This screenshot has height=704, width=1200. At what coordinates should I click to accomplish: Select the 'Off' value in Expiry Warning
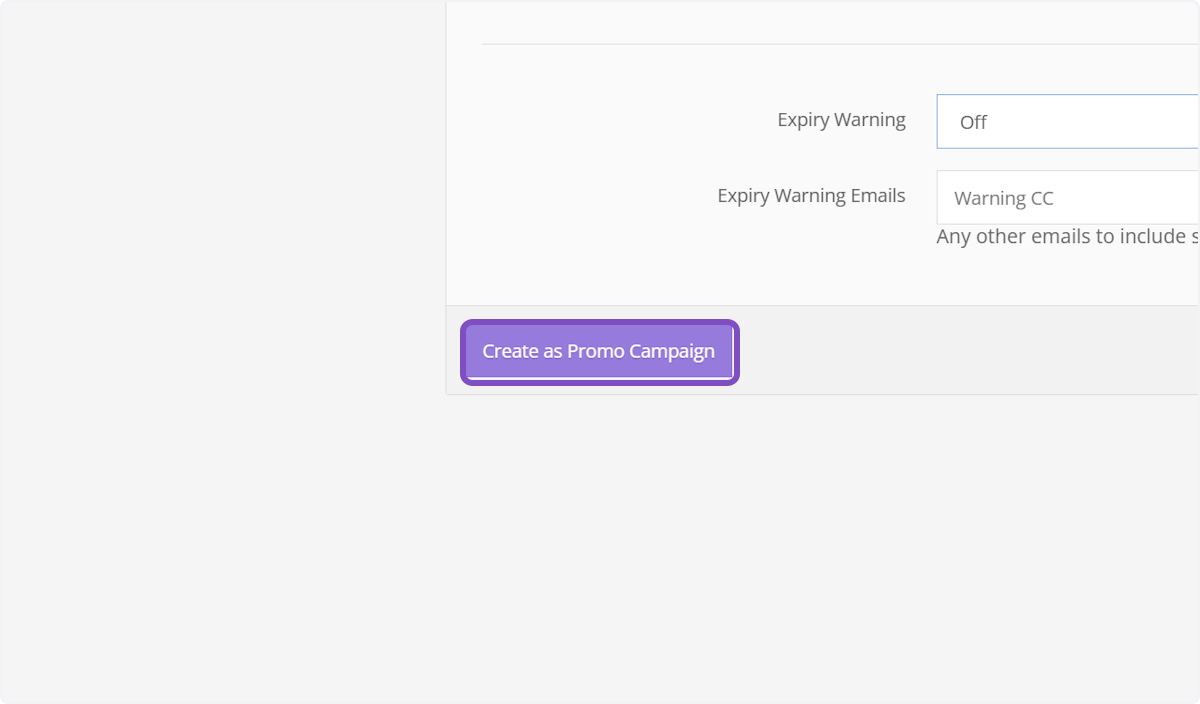click(973, 122)
